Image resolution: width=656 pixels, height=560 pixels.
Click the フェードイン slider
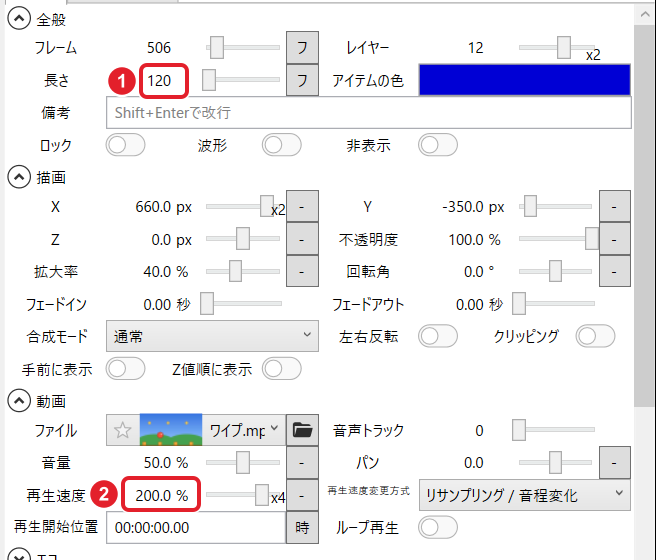(x=241, y=303)
